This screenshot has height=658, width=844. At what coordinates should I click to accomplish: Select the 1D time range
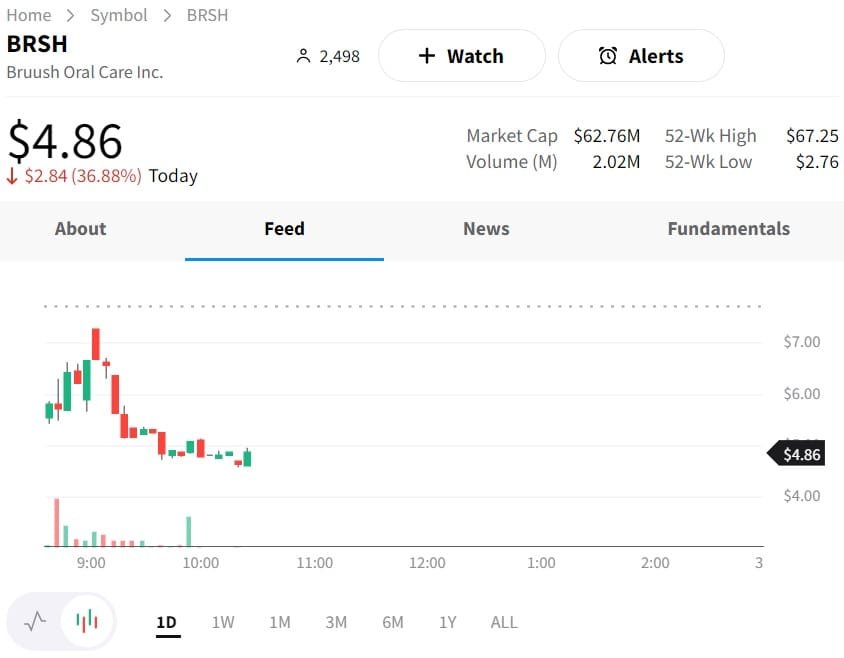tap(166, 622)
